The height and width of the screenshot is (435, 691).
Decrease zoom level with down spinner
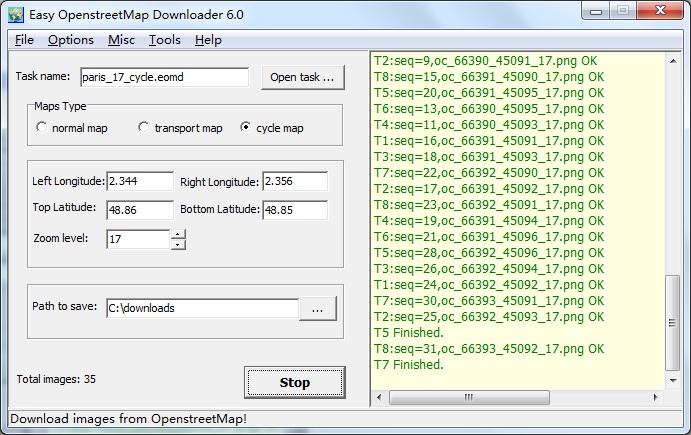tap(178, 245)
